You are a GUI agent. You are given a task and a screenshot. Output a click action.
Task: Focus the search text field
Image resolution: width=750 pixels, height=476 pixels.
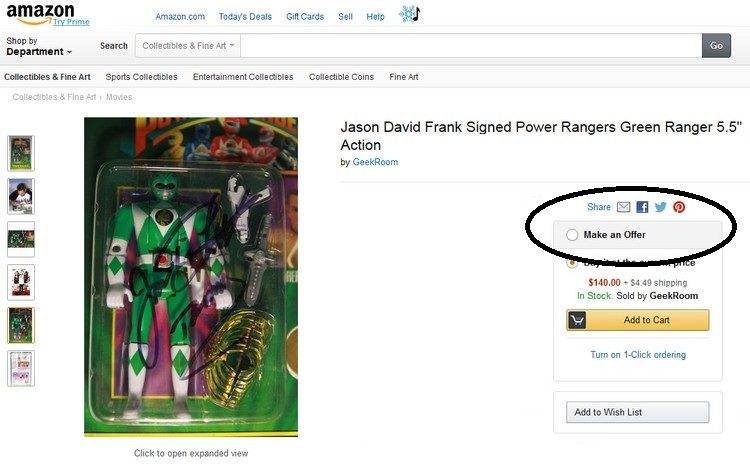(x=471, y=46)
